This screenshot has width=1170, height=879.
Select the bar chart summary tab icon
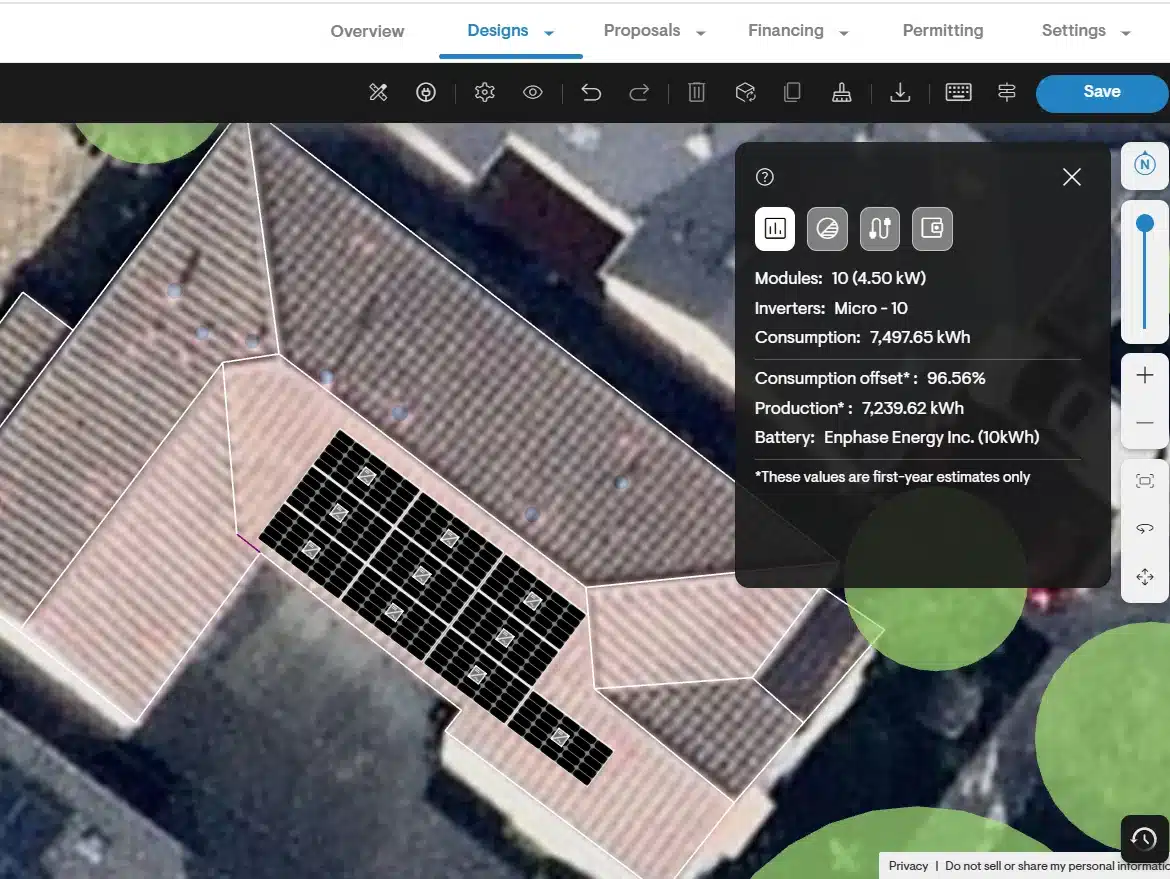click(x=775, y=228)
